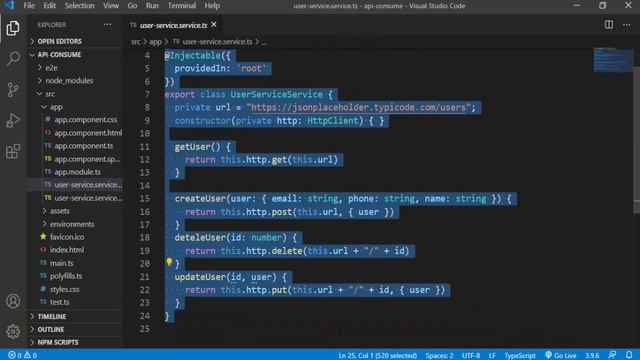
Task: Open the View menu
Action: [x=111, y=6]
